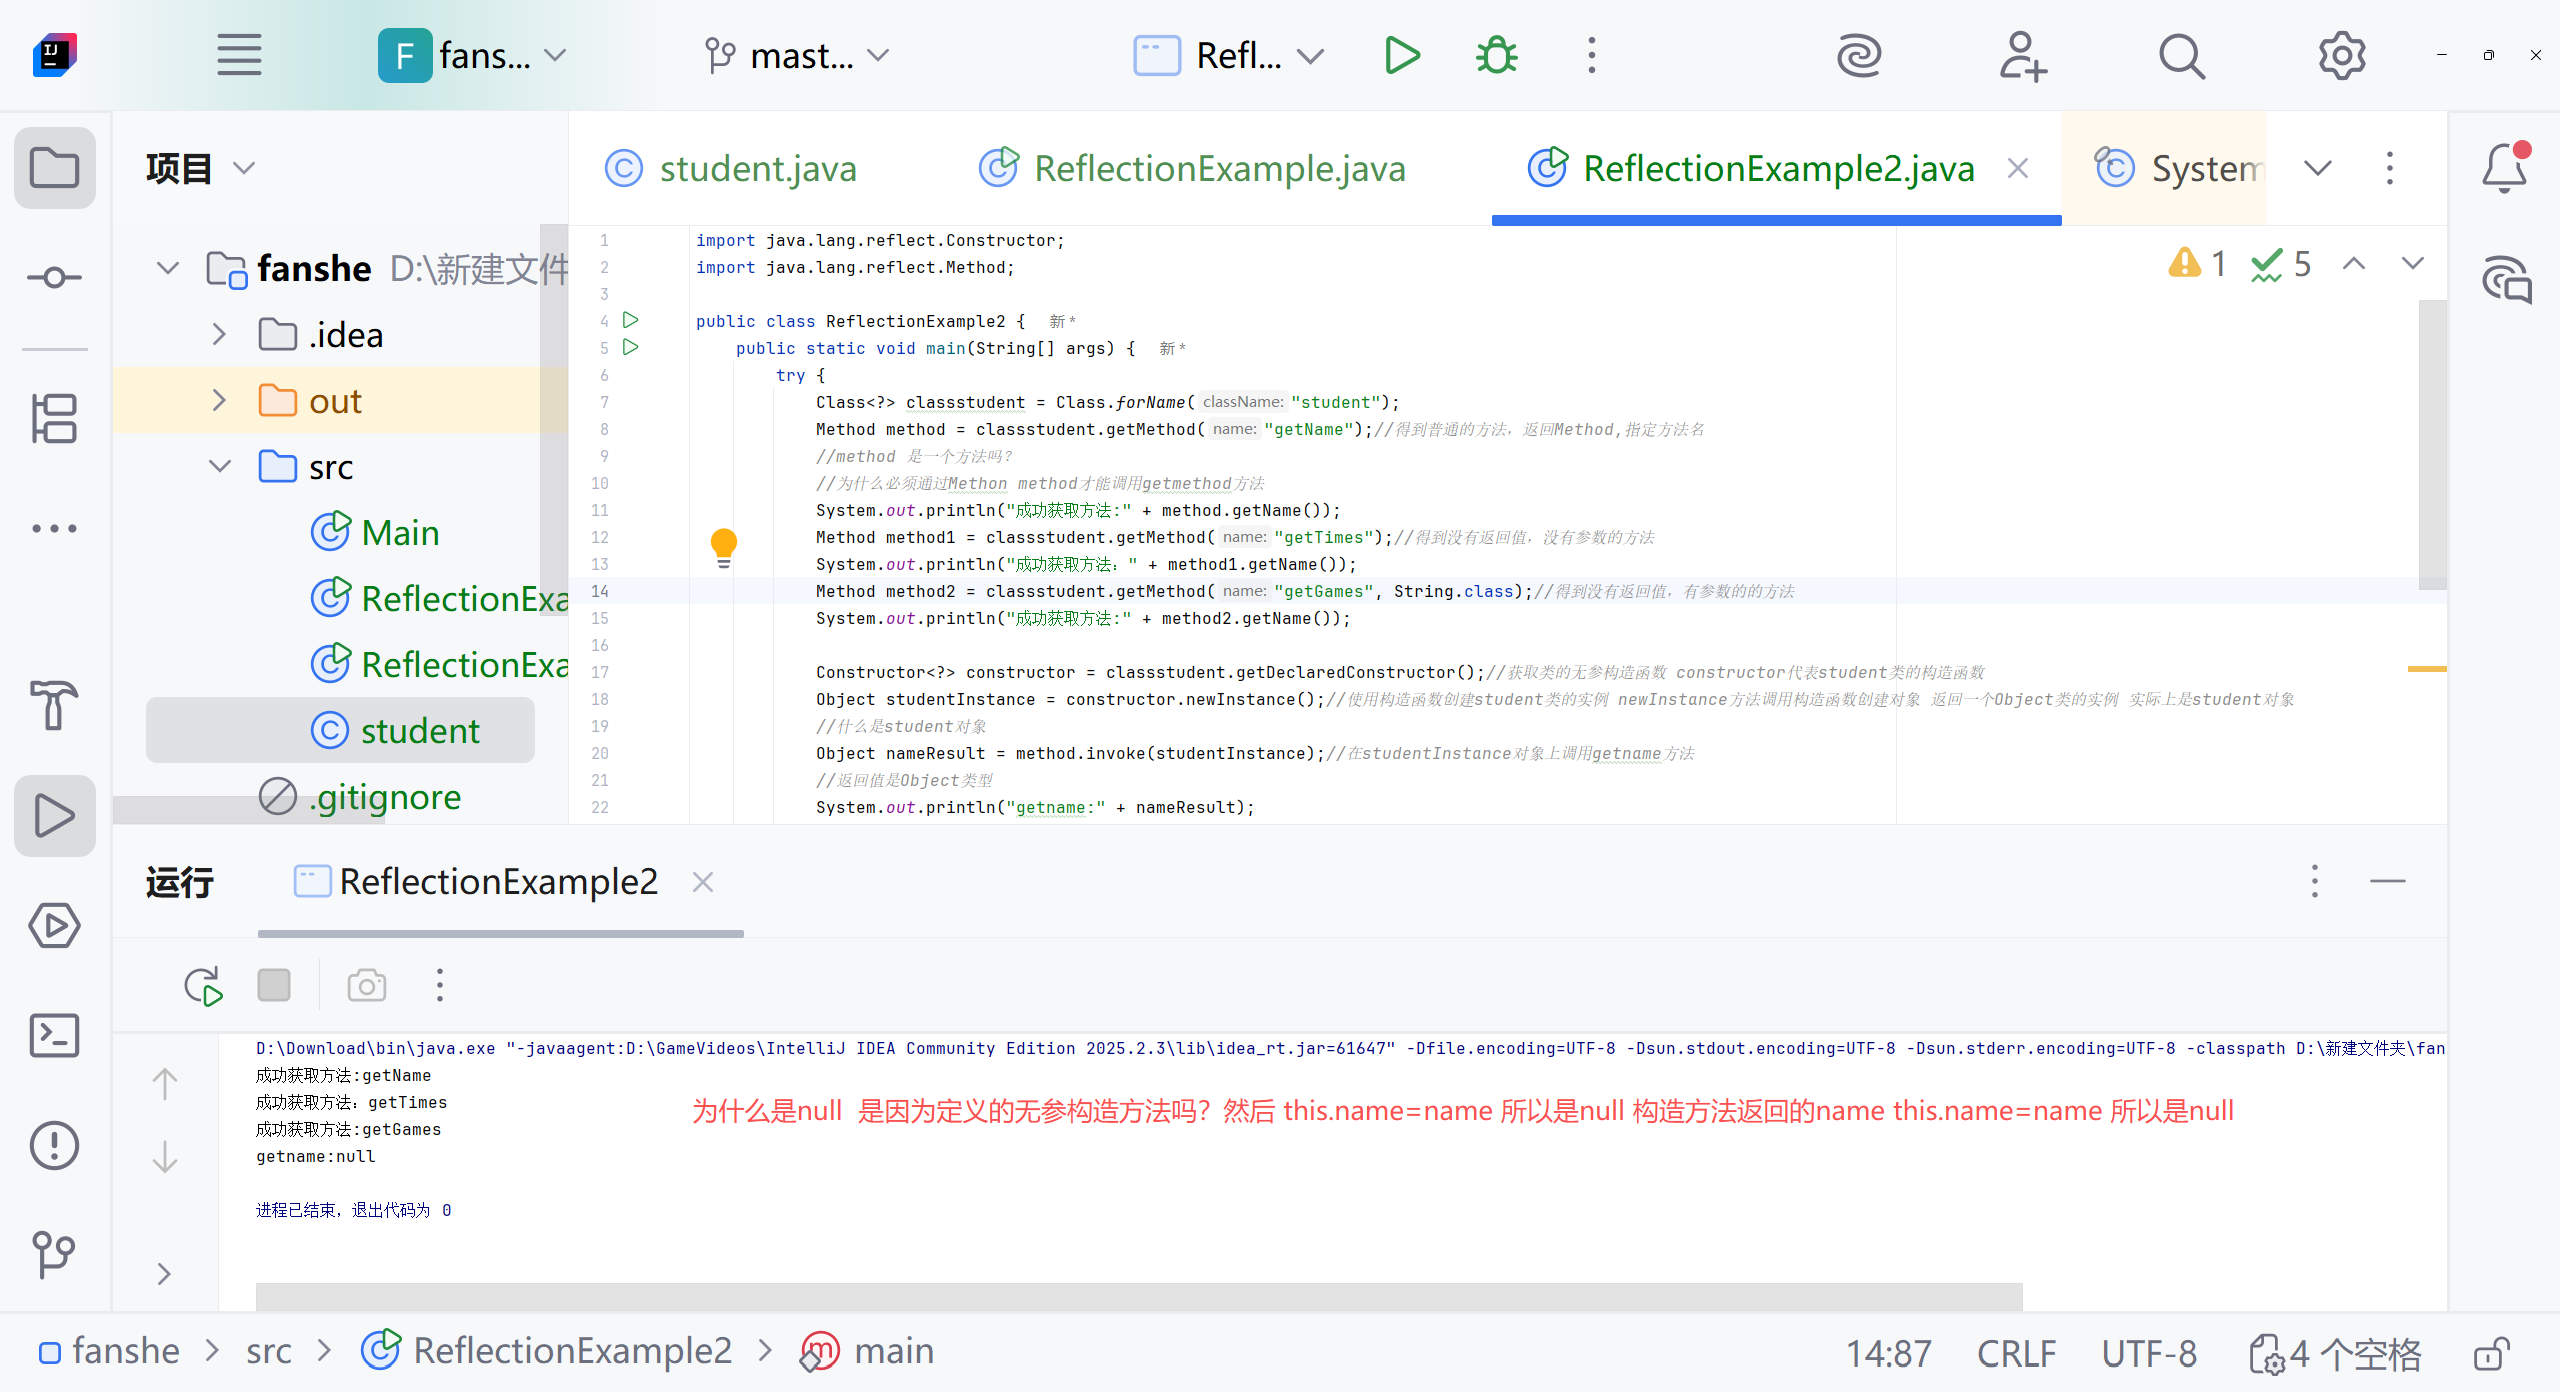Toggle the Project tool window folder icon
Image resolution: width=2560 pixels, height=1392 pixels.
(x=54, y=168)
